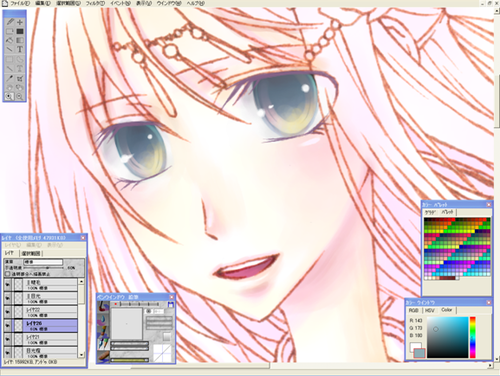Open the 編集 menu in main menu bar
The image size is (500, 376).
(x=43, y=3)
